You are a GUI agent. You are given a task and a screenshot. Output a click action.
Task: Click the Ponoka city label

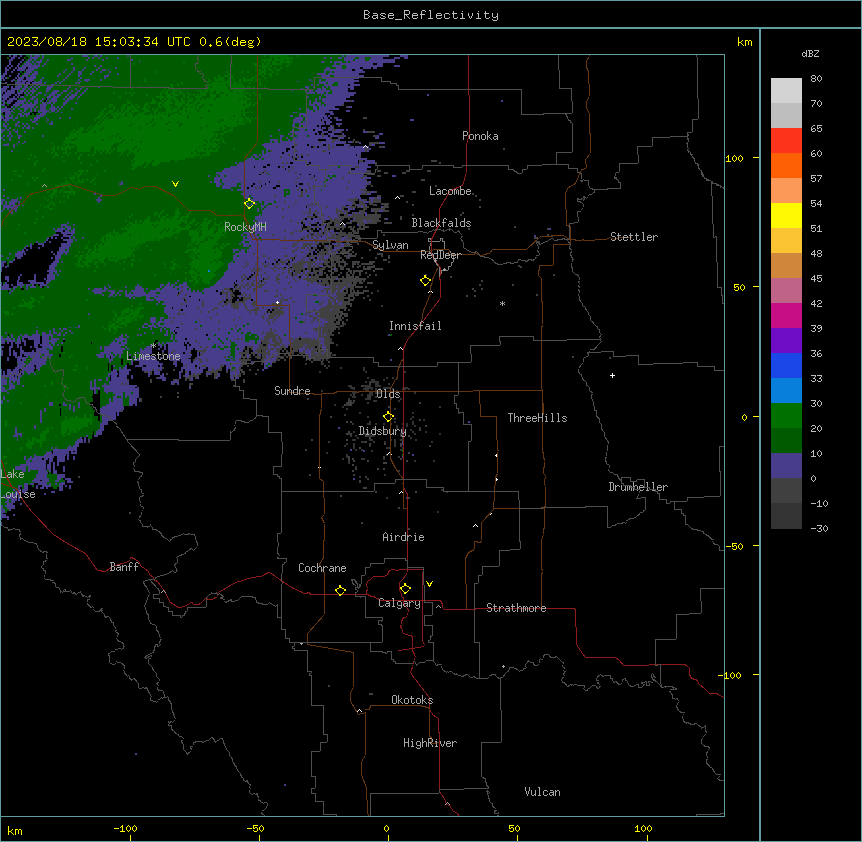point(480,136)
